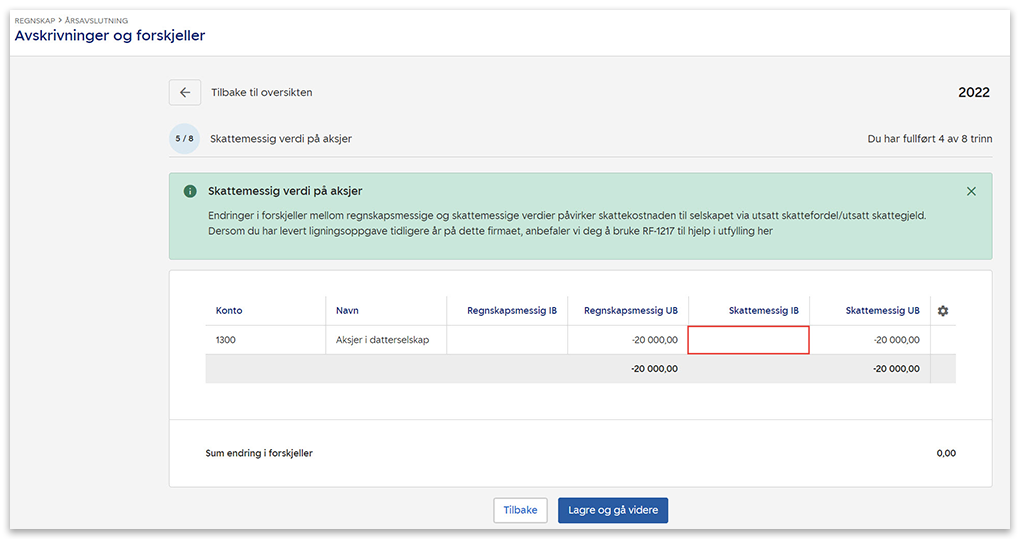Click the Skattemessig IB input field
Screen dimensions: 1020x539
pyautogui.click(x=748, y=340)
